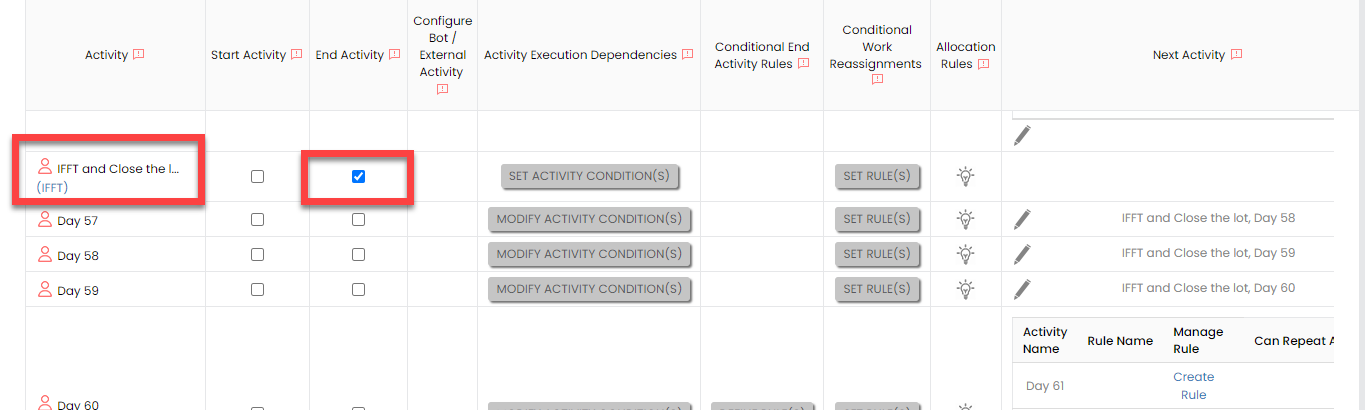Click the info icon beside Next Activity header
Image resolution: width=1365 pixels, height=410 pixels.
tap(1237, 55)
